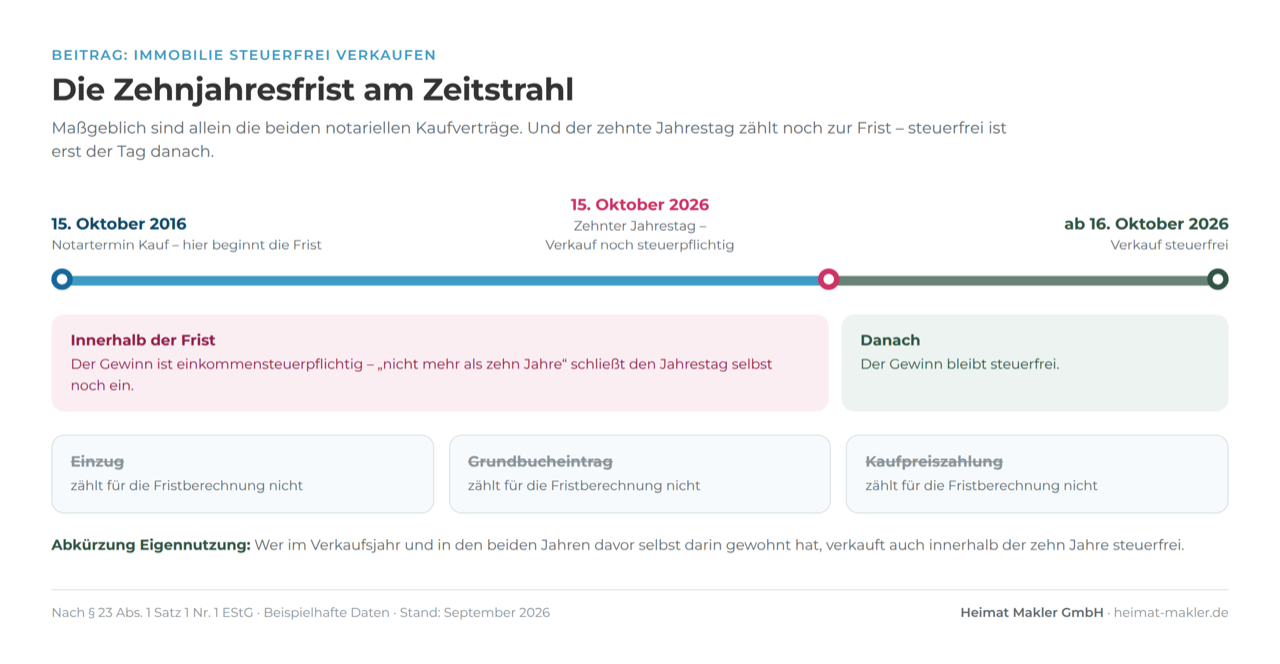
Task: Click the blue timeline segment within the Frist
Action: [445, 280]
